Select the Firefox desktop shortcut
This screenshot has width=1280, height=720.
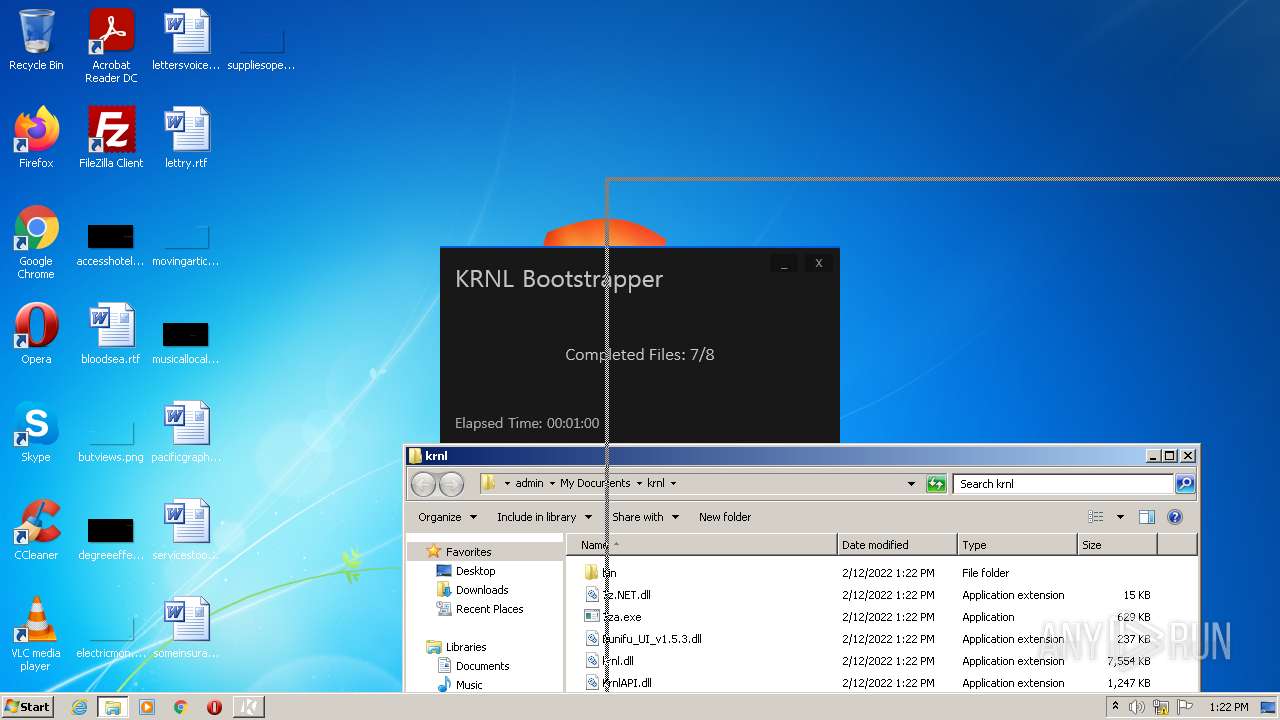36,138
